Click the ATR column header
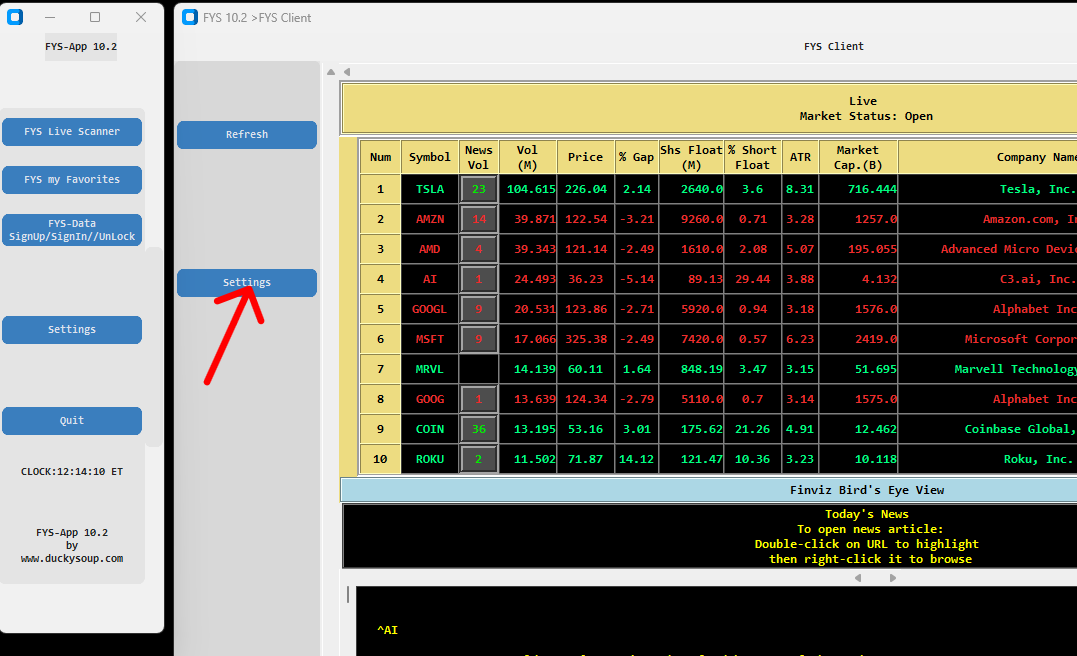1077x656 pixels. [x=800, y=157]
